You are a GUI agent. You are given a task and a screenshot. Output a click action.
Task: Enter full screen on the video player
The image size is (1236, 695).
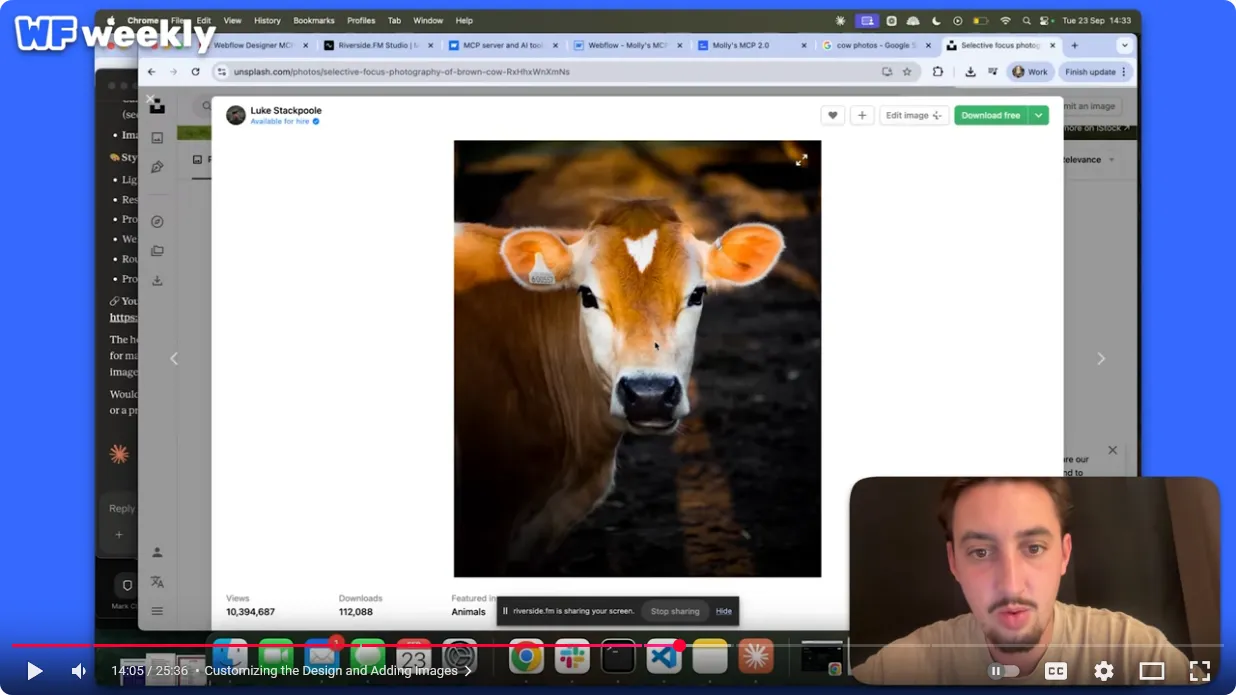1200,671
